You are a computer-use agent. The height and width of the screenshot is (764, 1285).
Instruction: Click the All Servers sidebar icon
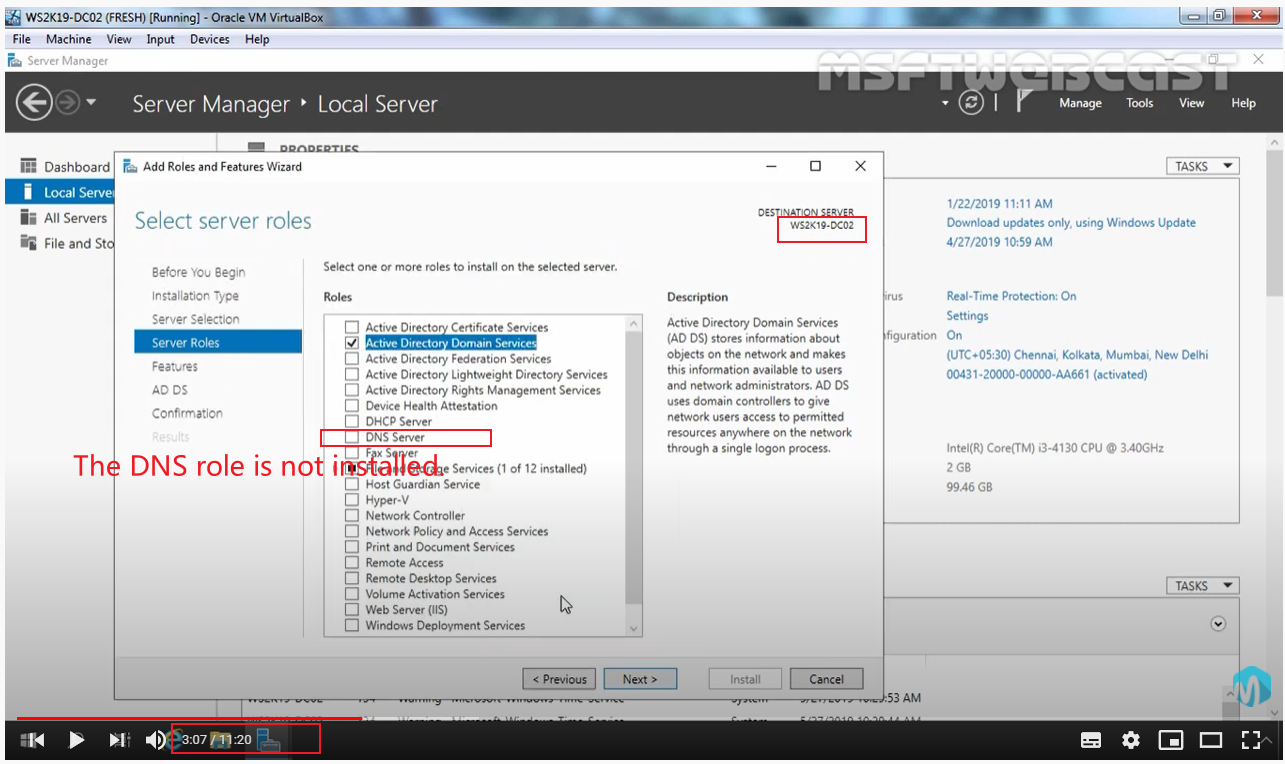point(28,217)
